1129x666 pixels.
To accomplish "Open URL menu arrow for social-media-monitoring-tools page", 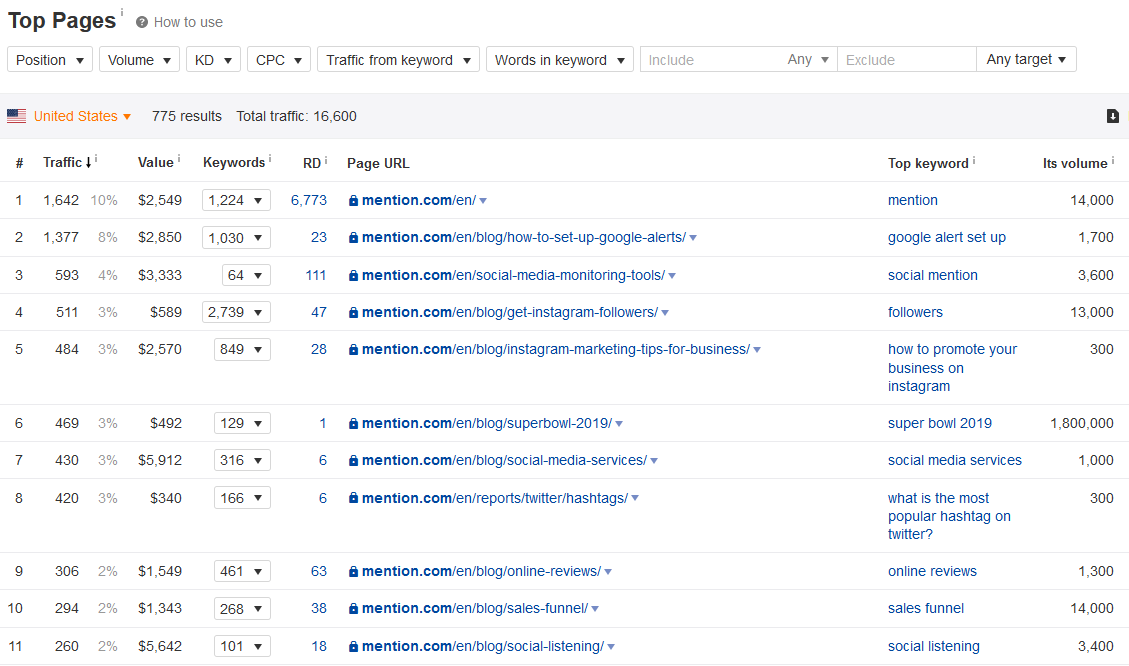I will [672, 276].
